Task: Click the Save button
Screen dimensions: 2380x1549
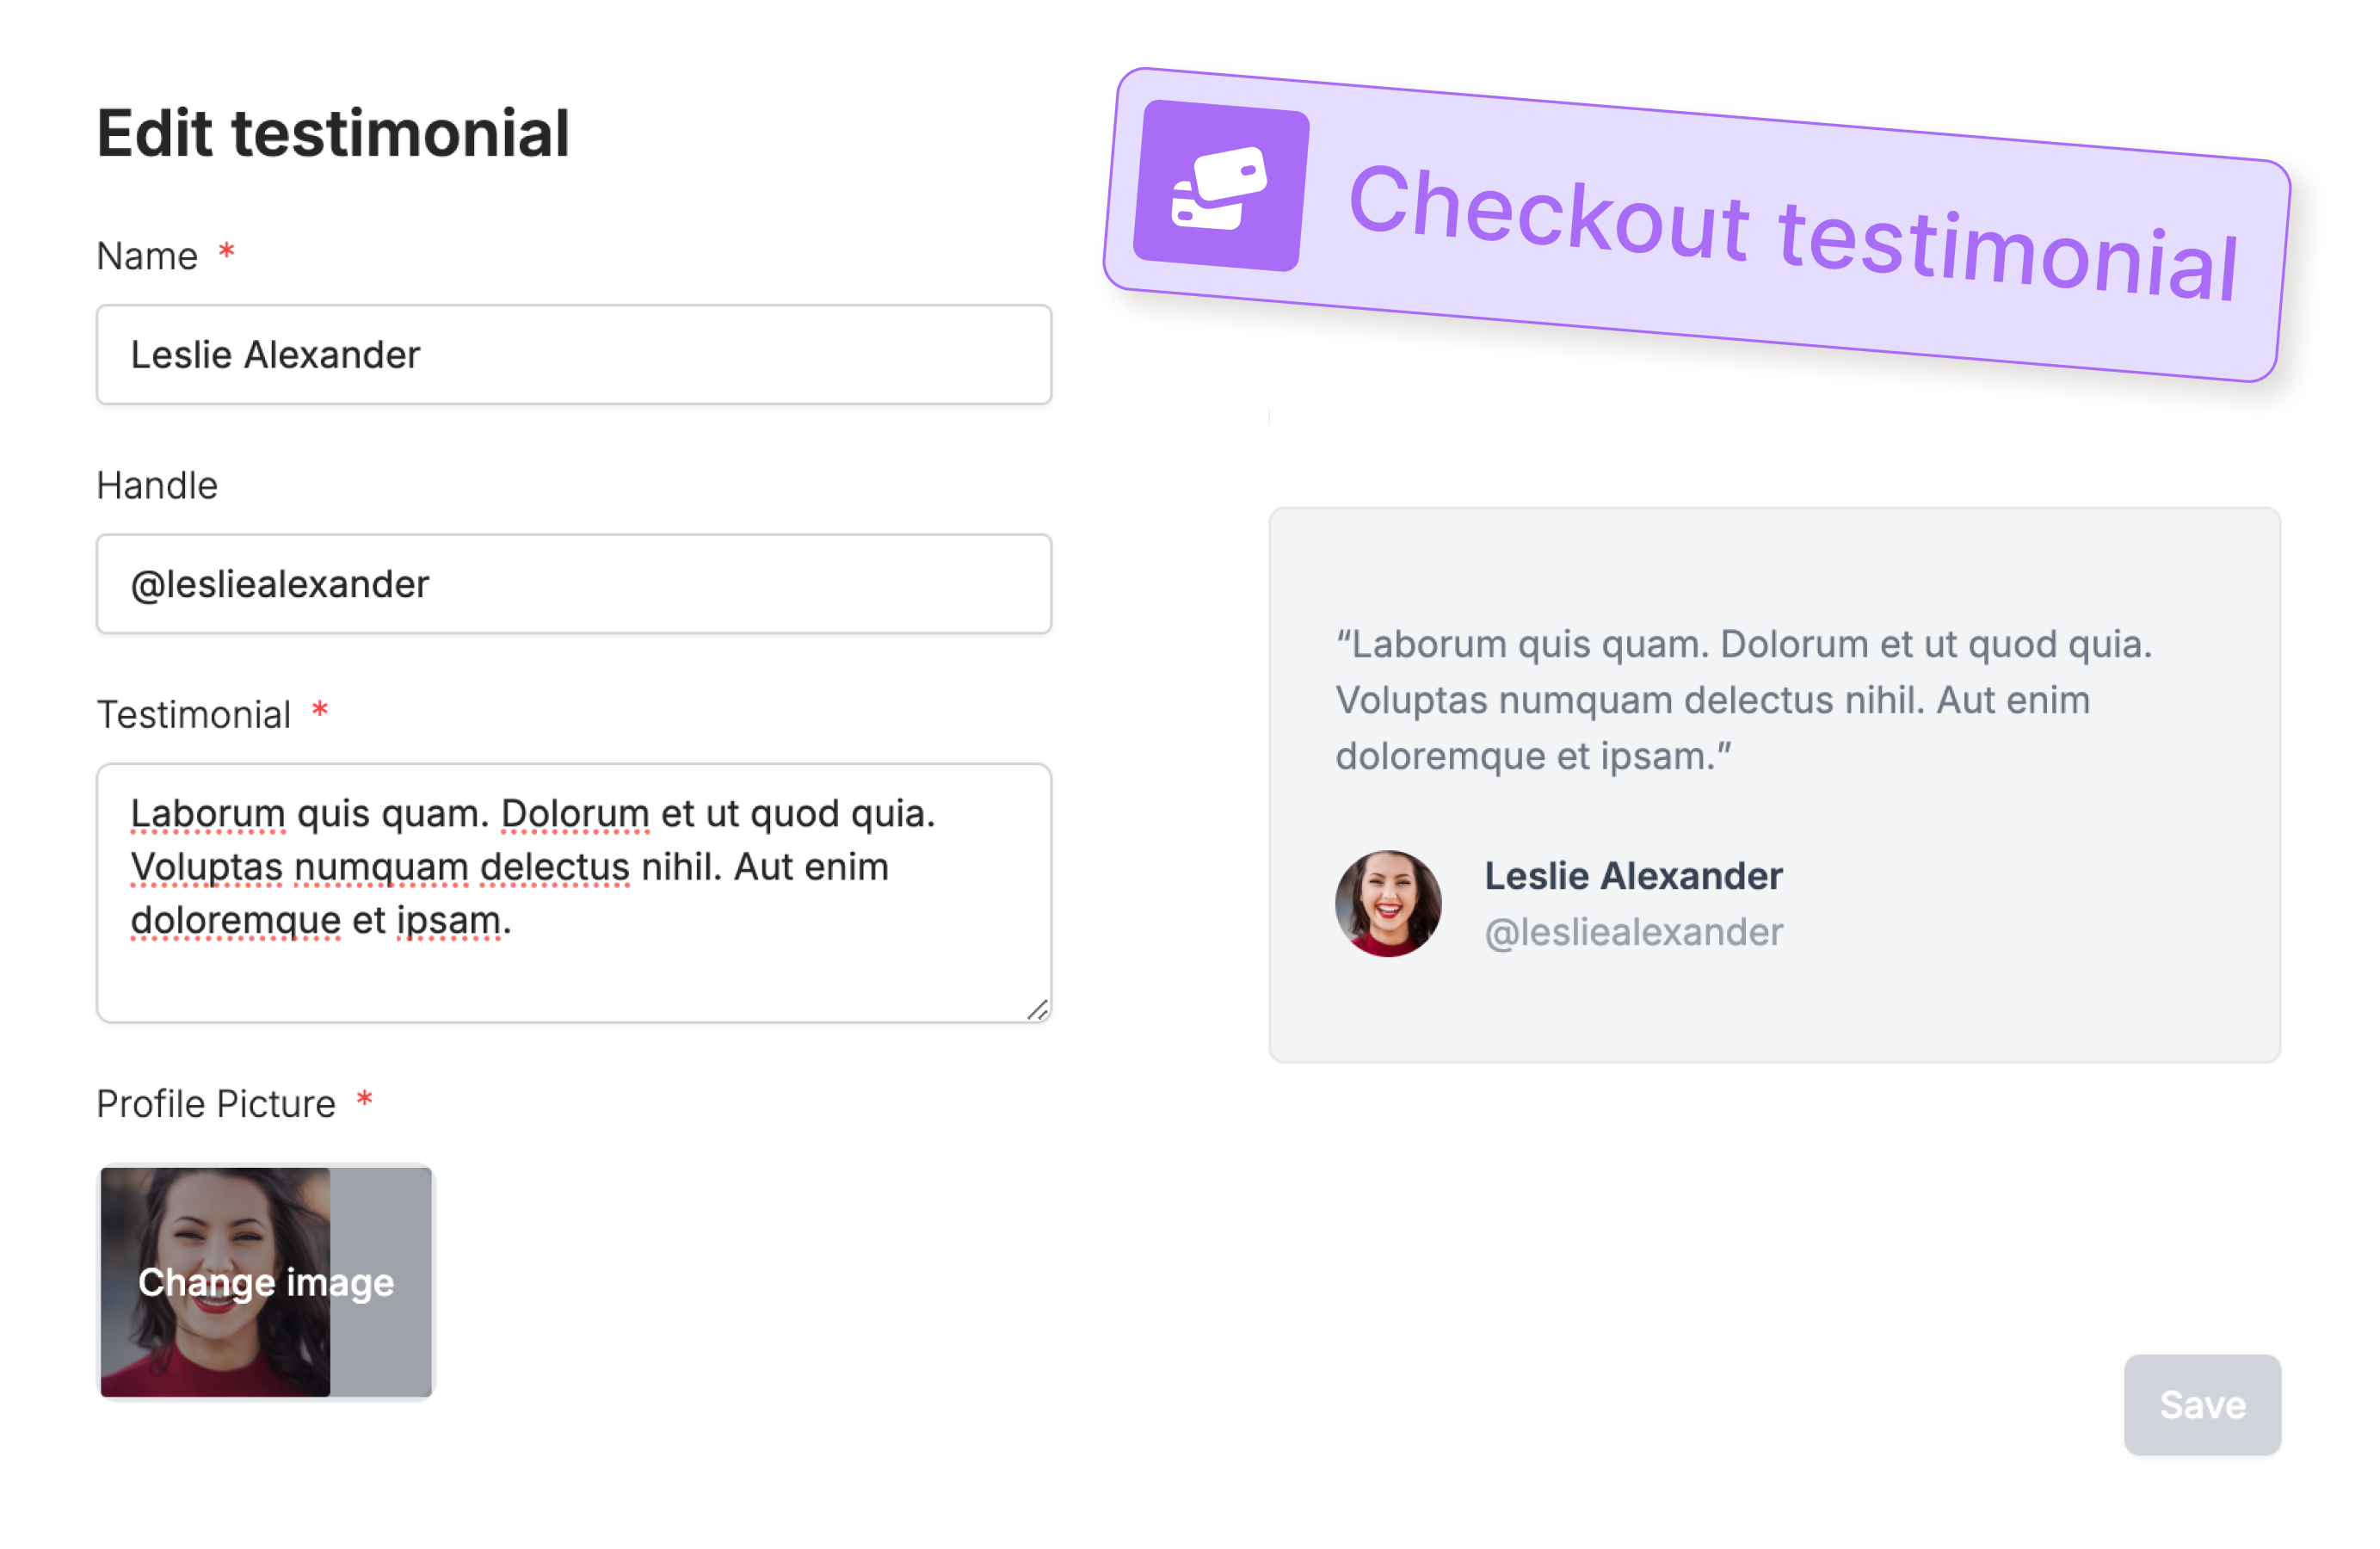Action: click(x=2202, y=1405)
